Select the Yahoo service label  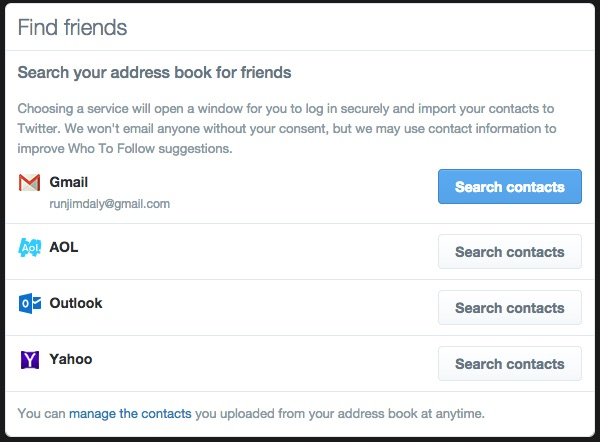(71, 359)
